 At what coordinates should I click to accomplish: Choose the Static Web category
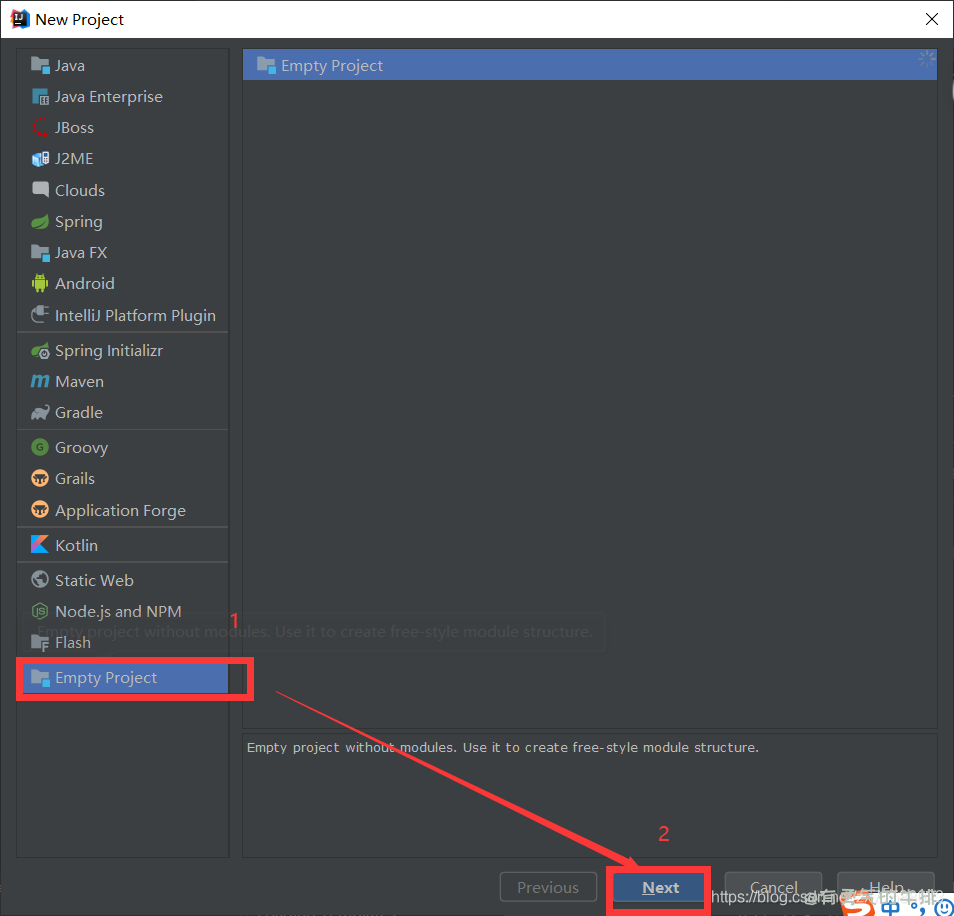point(94,580)
